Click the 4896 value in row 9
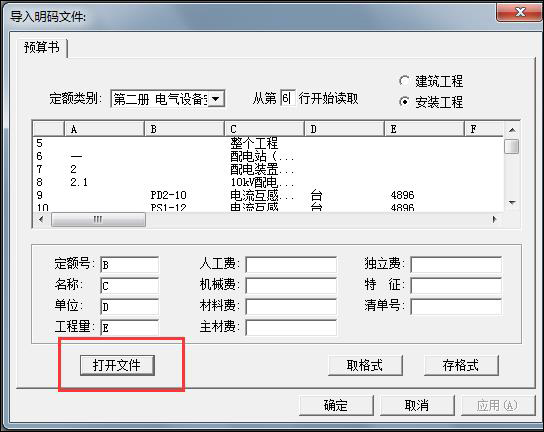Image resolution: width=544 pixels, height=432 pixels. (402, 195)
